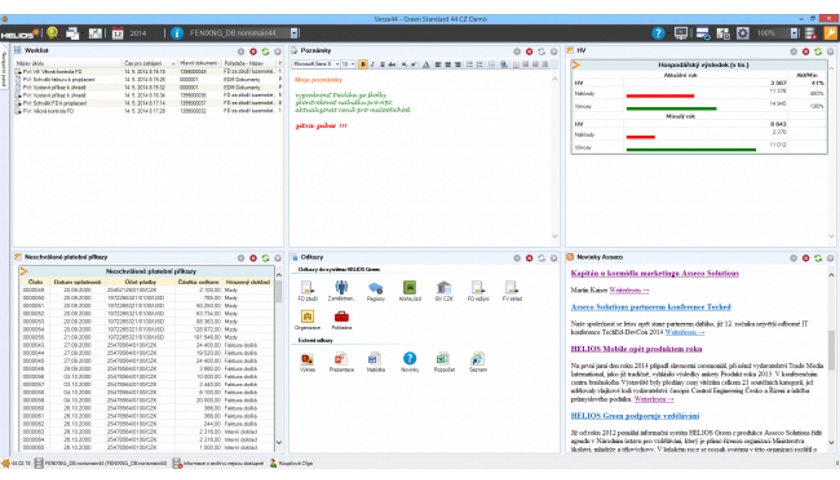Click Název úkolu column header in Worklist
Viewport: 840px width, 480px height.
pos(69,63)
